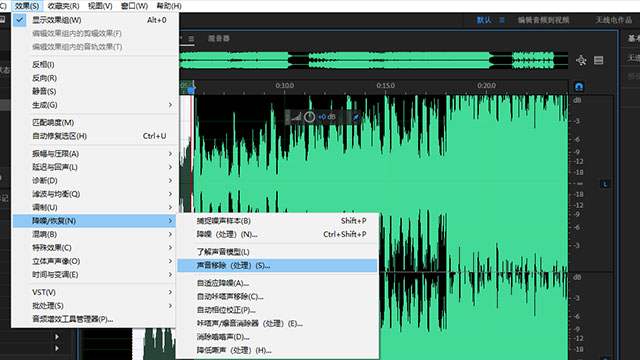Expand the 立体声声像(O) submenu

point(95,261)
